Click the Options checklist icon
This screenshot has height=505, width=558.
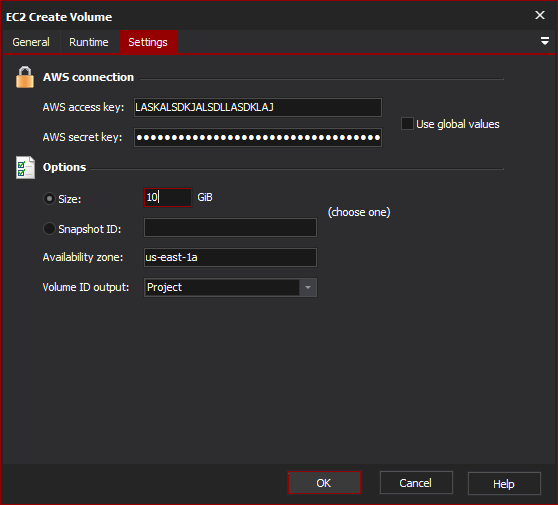pos(25,167)
